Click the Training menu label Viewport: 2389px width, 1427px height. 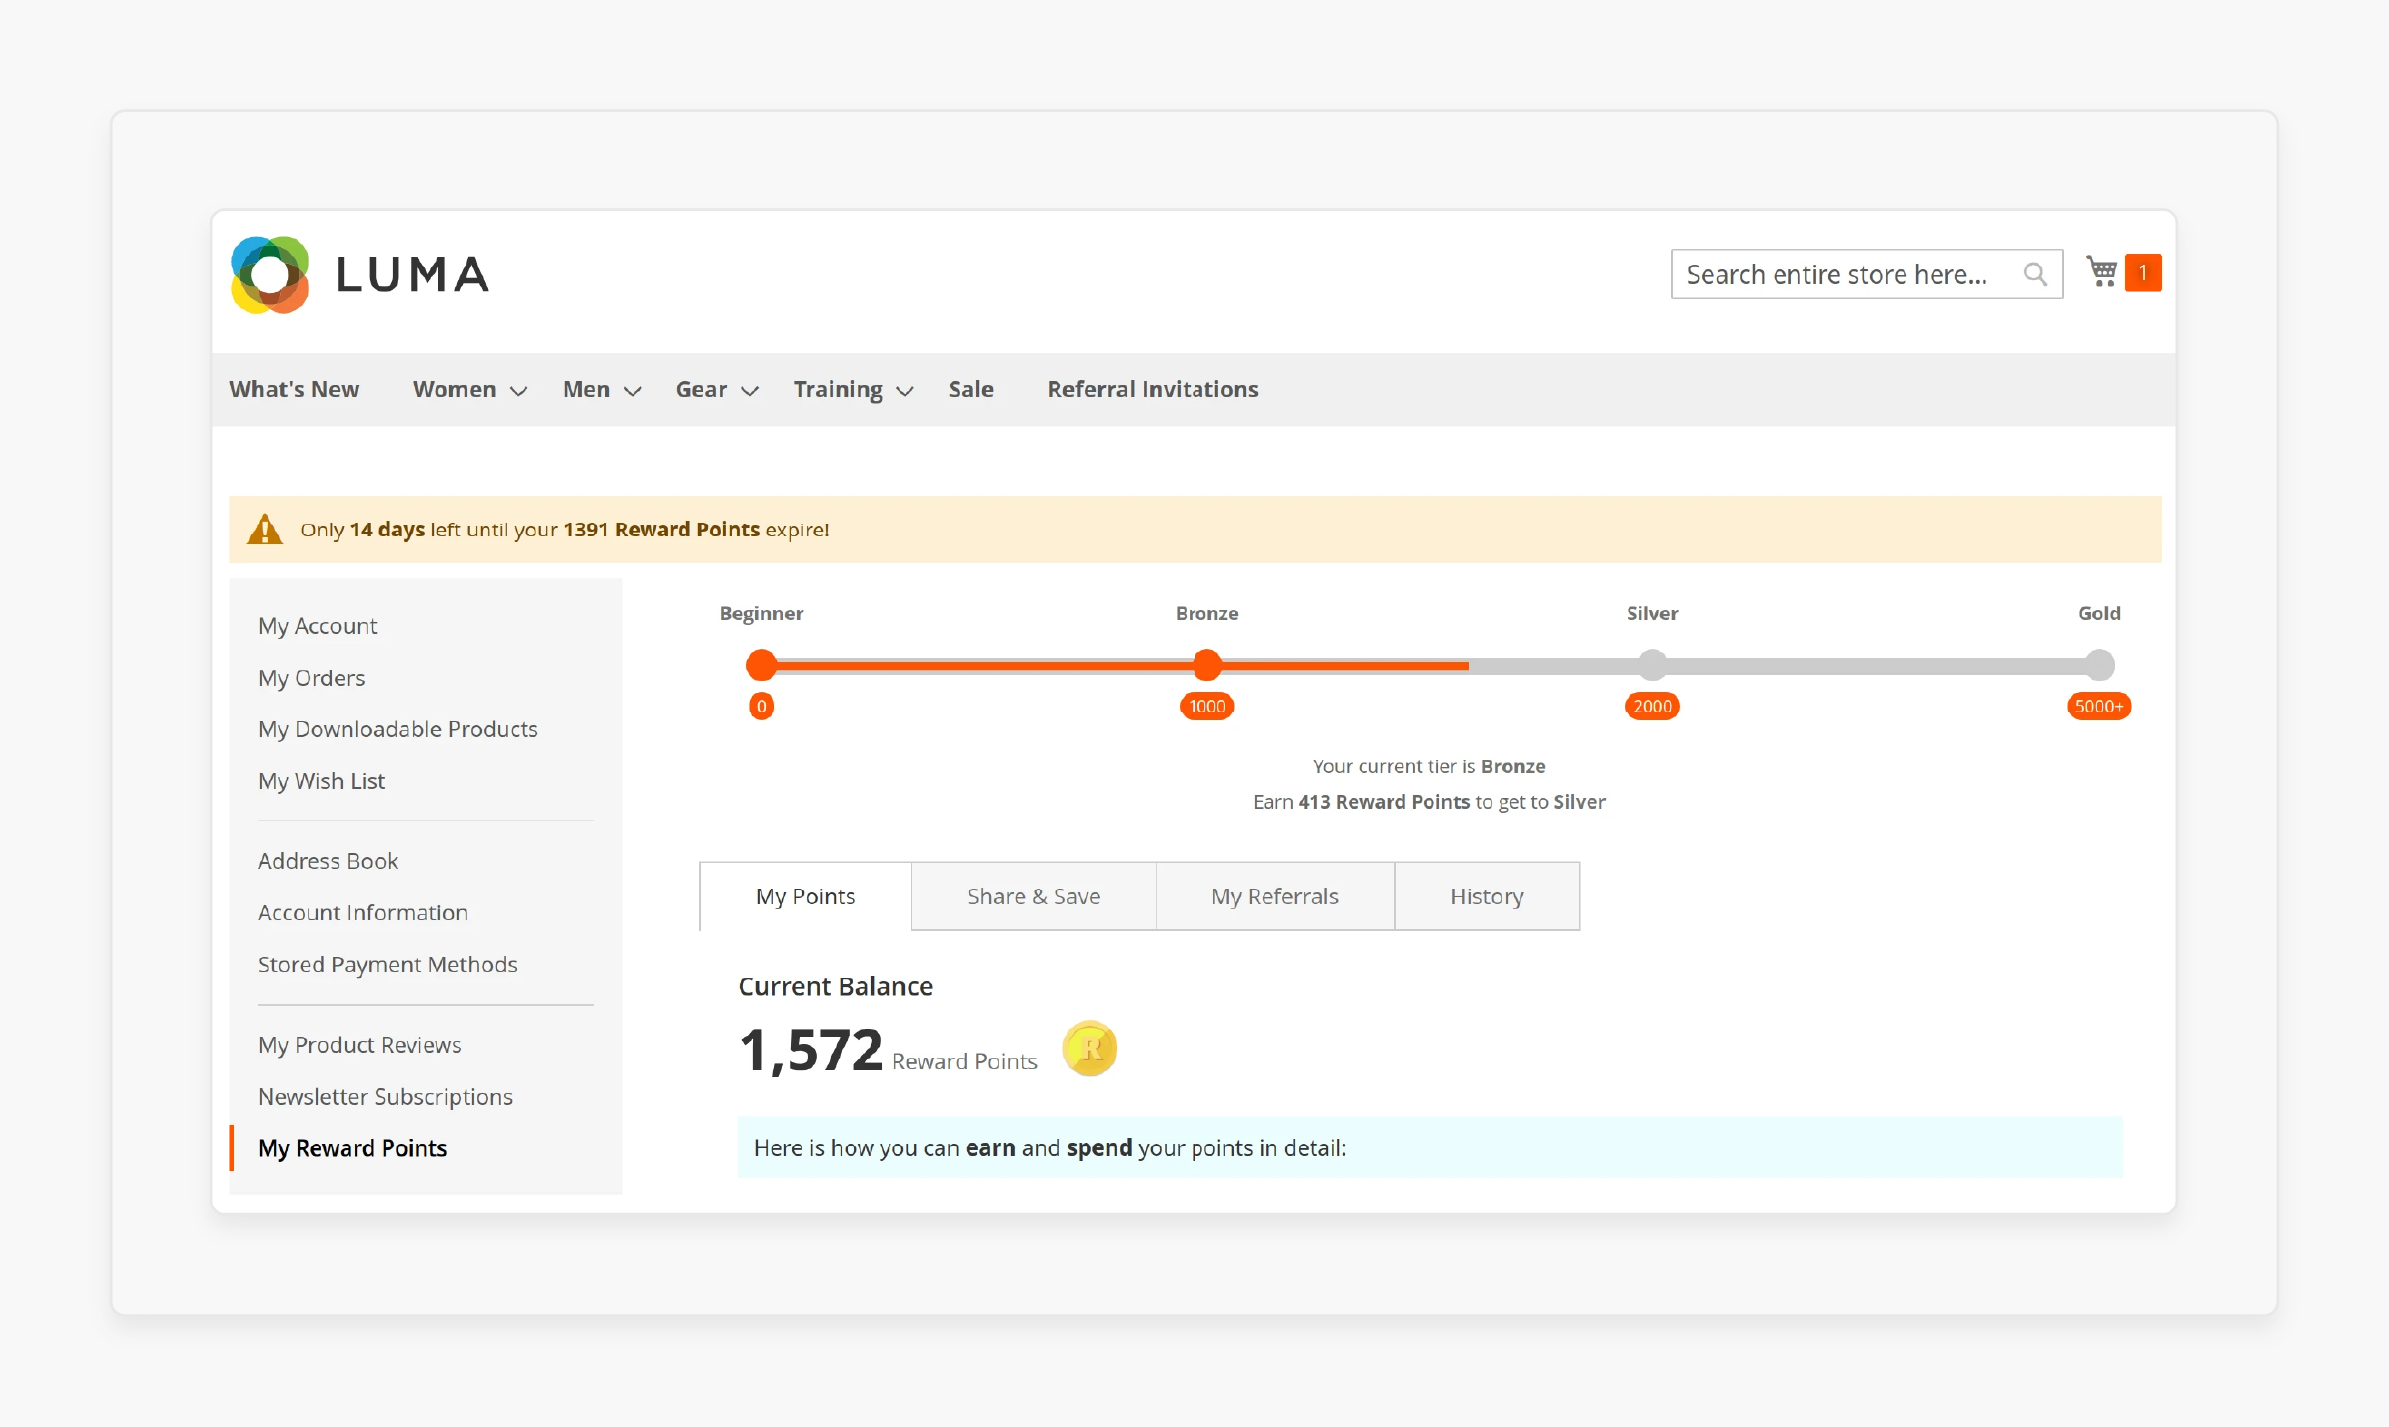click(x=838, y=389)
